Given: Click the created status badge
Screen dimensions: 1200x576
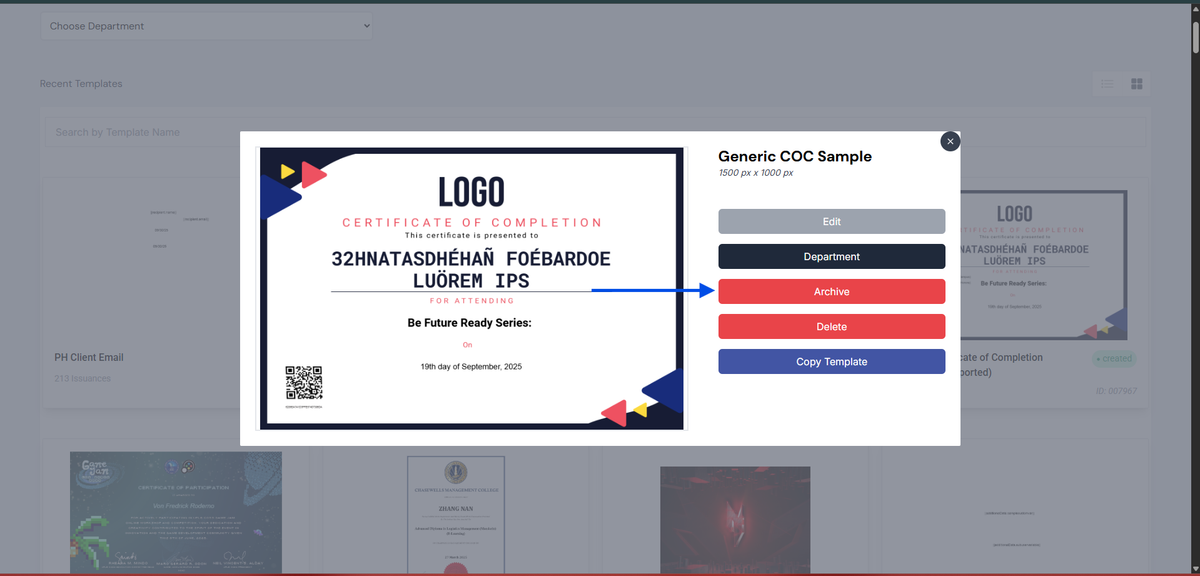Looking at the screenshot, I should [x=1113, y=358].
